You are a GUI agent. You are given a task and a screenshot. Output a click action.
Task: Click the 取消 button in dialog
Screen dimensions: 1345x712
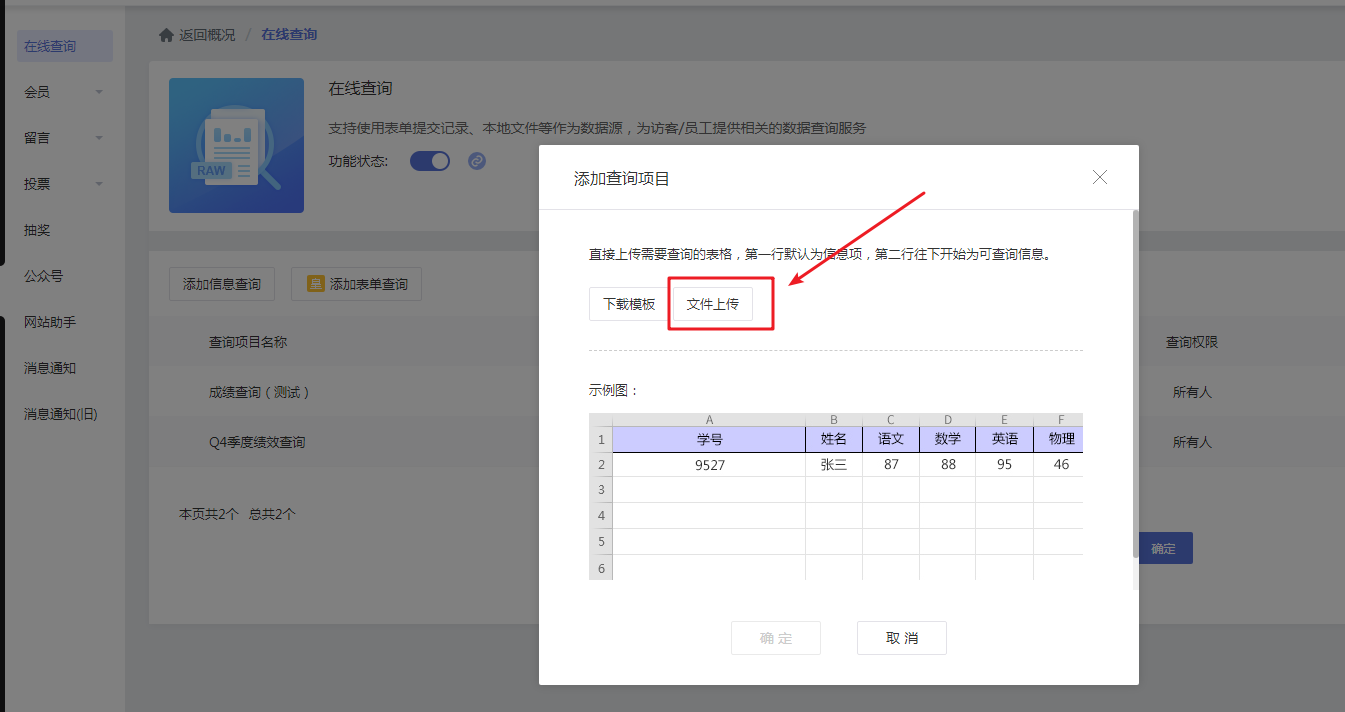point(902,638)
